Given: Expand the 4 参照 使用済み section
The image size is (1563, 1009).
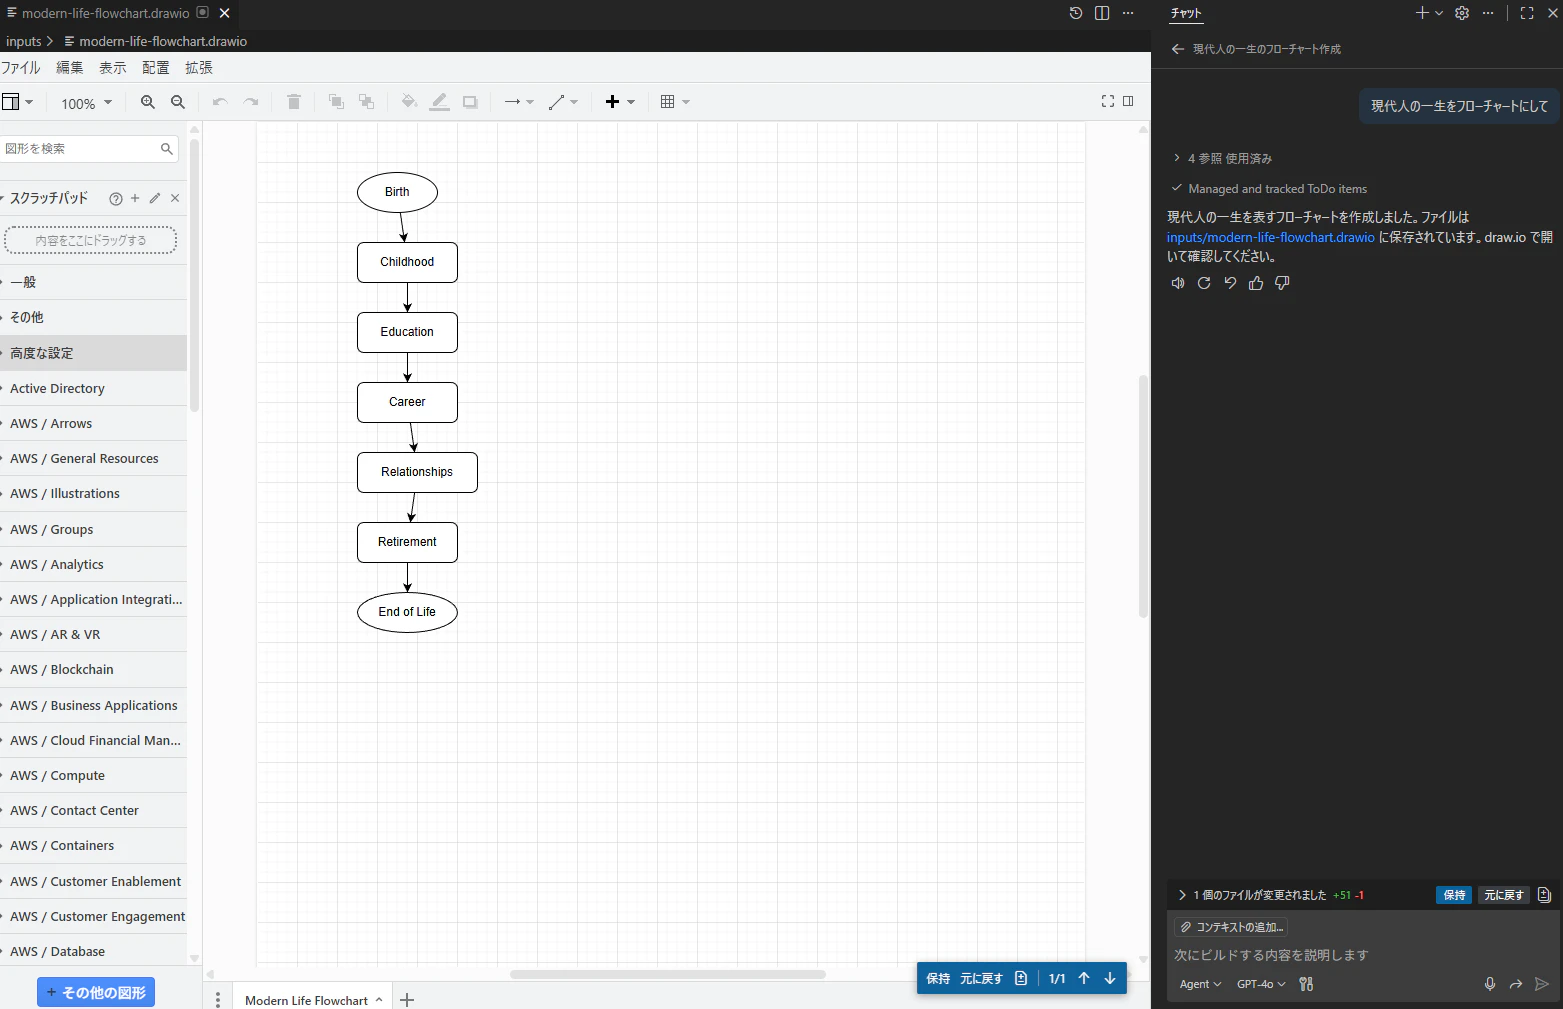Looking at the screenshot, I should point(1223,158).
